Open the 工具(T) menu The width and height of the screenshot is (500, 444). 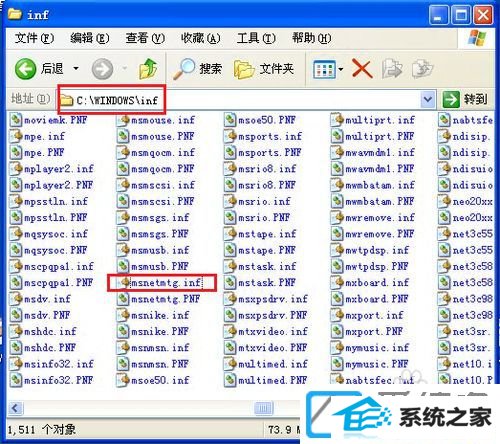click(256, 38)
